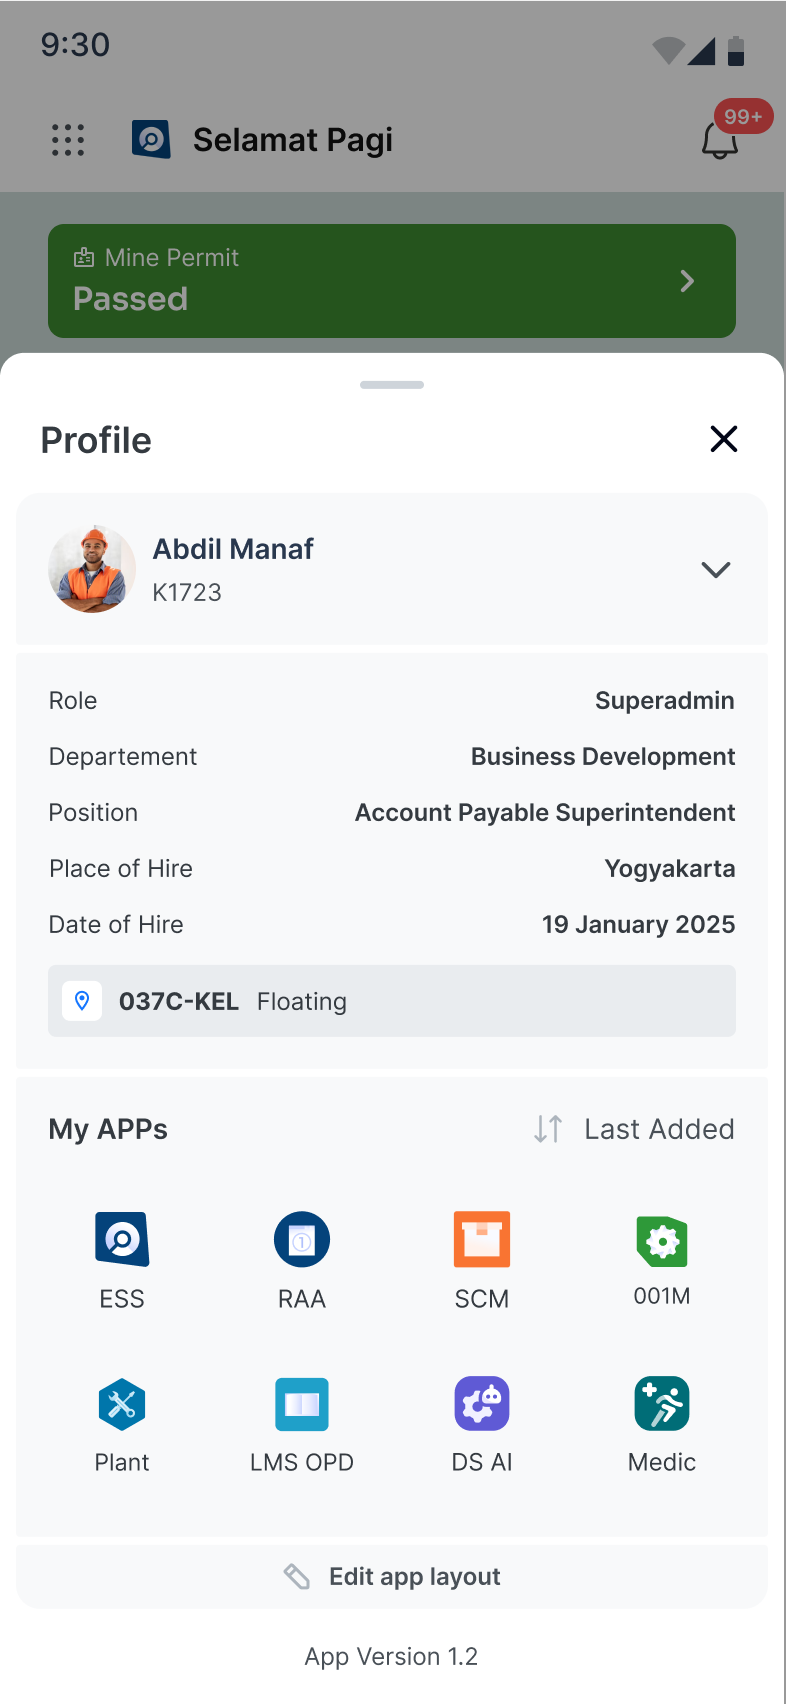The image size is (786, 1704).
Task: Launch the RAA app
Action: [x=302, y=1240]
